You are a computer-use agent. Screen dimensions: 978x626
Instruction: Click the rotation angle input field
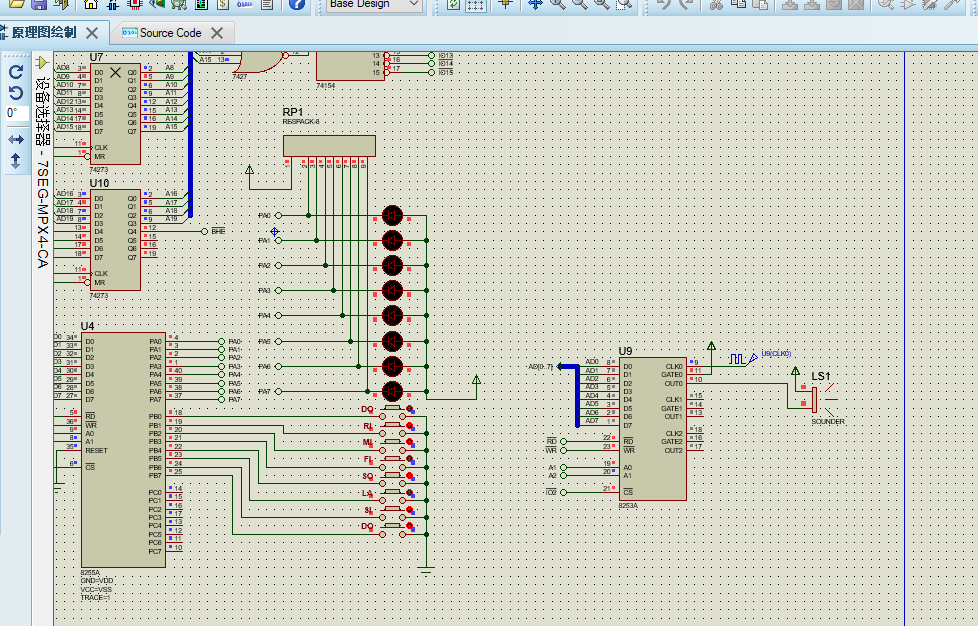[x=17, y=113]
